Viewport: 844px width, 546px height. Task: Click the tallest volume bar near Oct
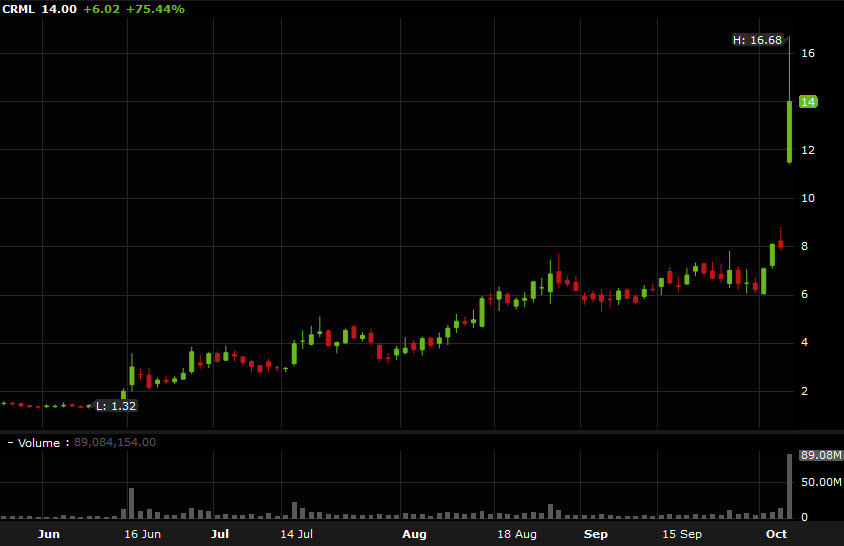coord(789,486)
